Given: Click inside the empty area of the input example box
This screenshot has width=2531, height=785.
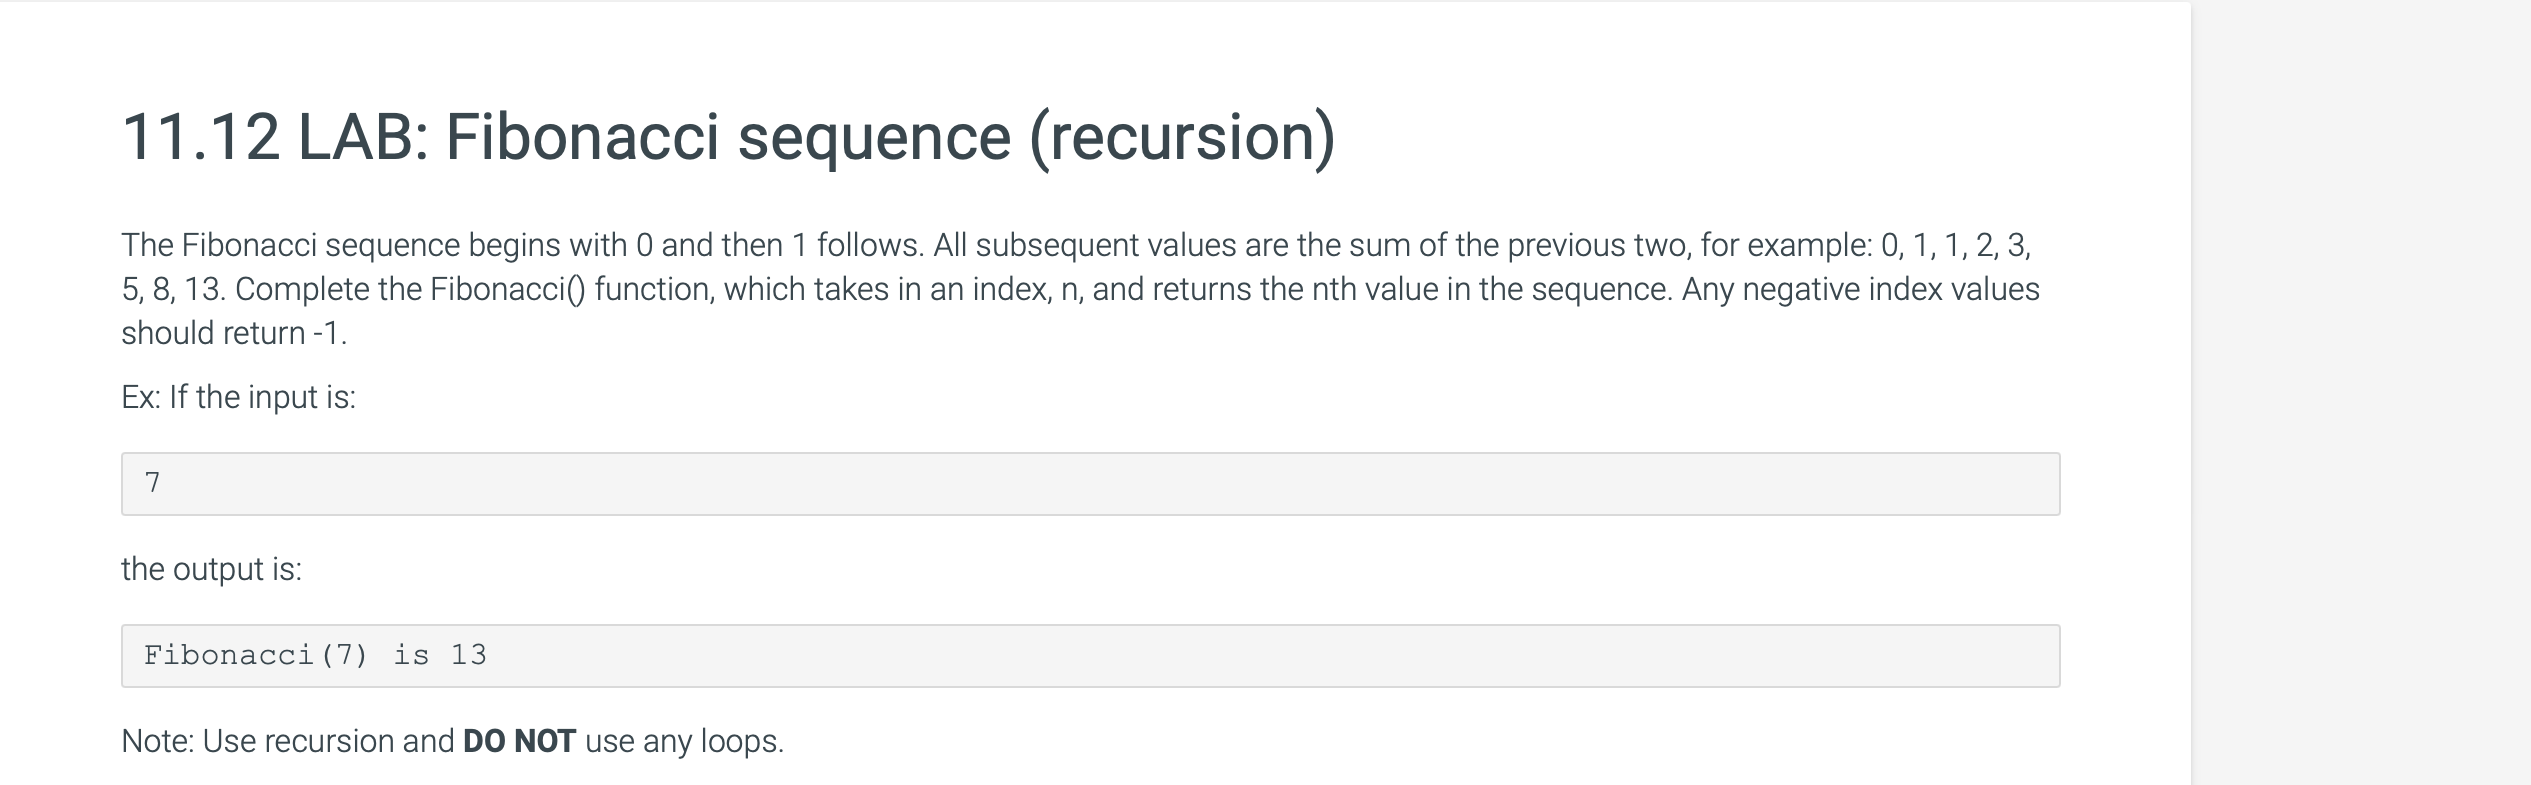Looking at the screenshot, I should [x=1100, y=484].
